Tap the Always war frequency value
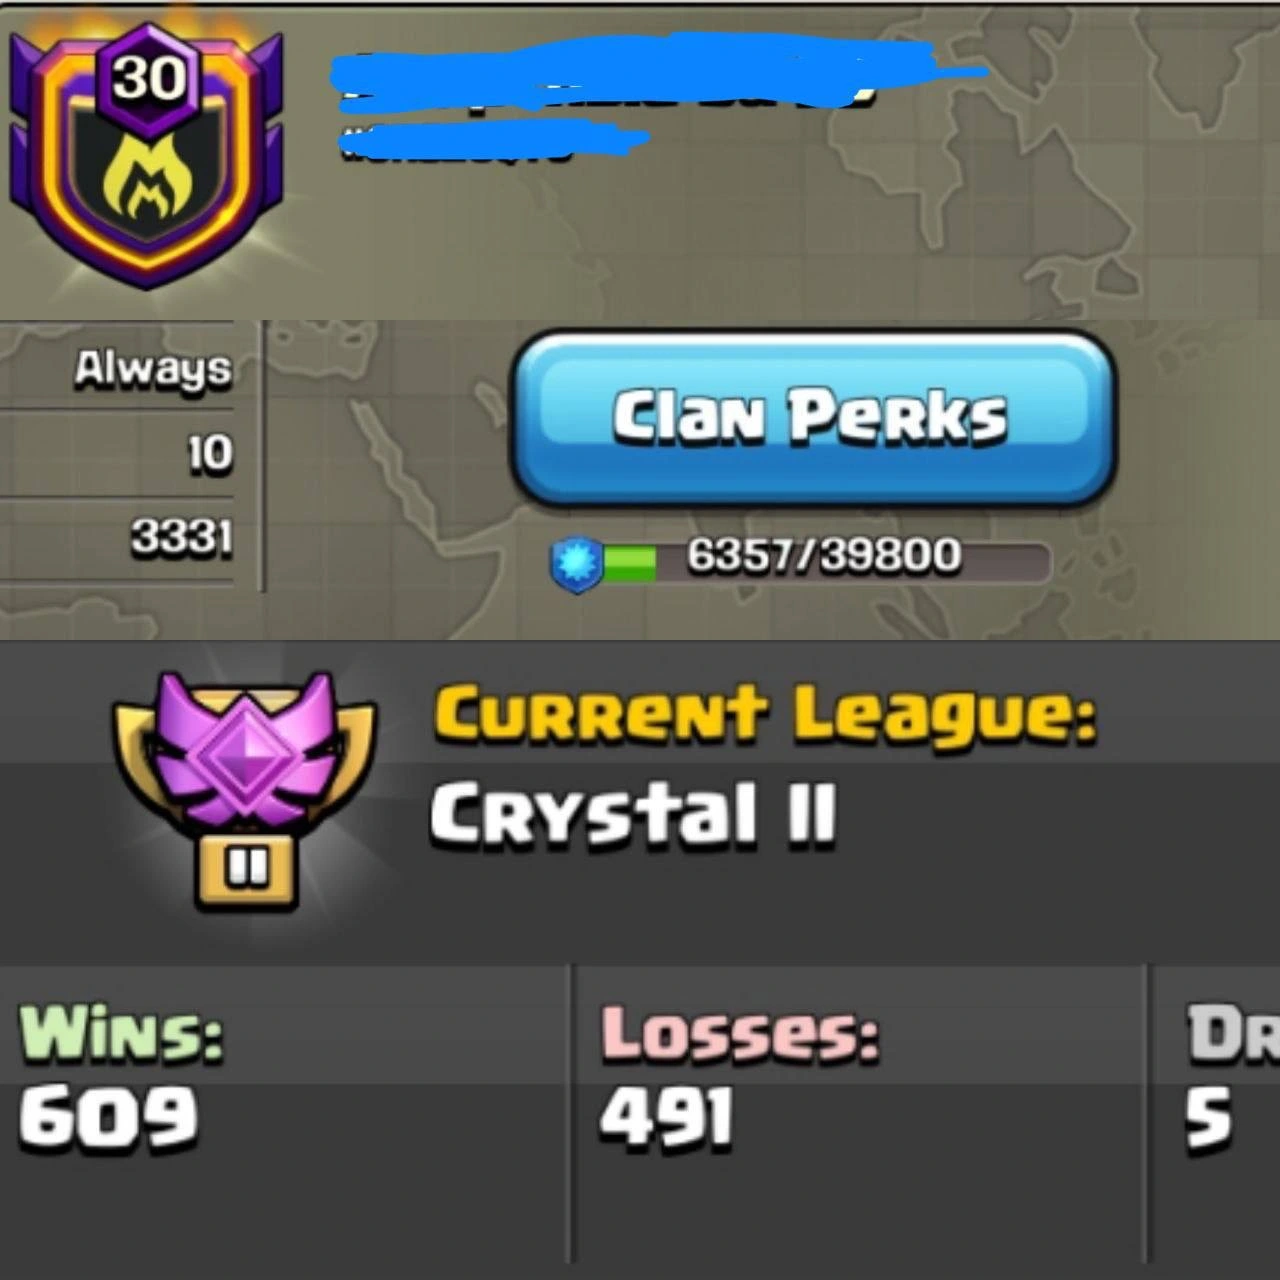This screenshot has width=1280, height=1280. [x=153, y=370]
